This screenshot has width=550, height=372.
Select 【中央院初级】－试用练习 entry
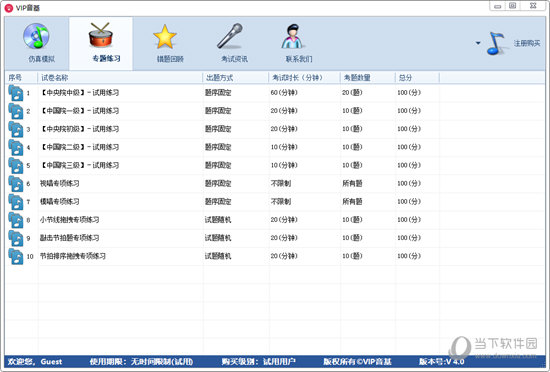pos(80,129)
